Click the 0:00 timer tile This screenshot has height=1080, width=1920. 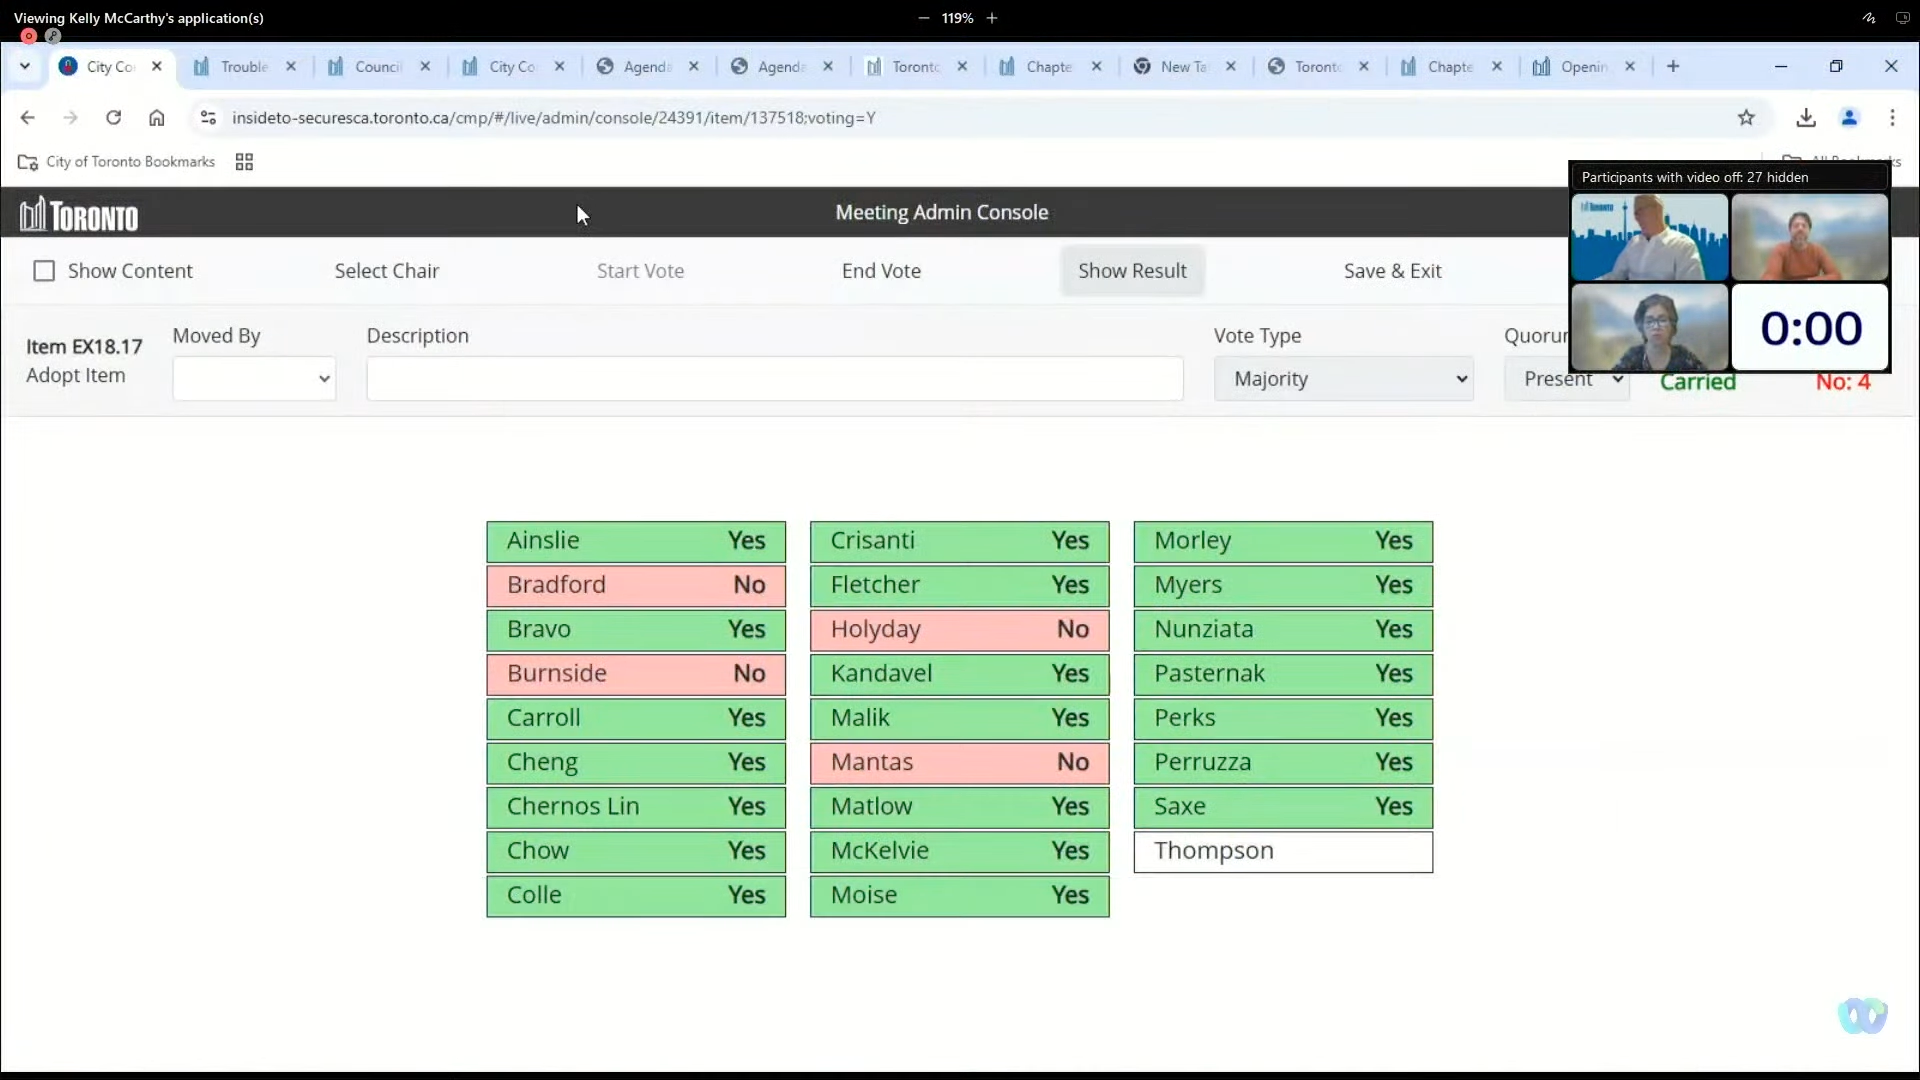point(1810,327)
